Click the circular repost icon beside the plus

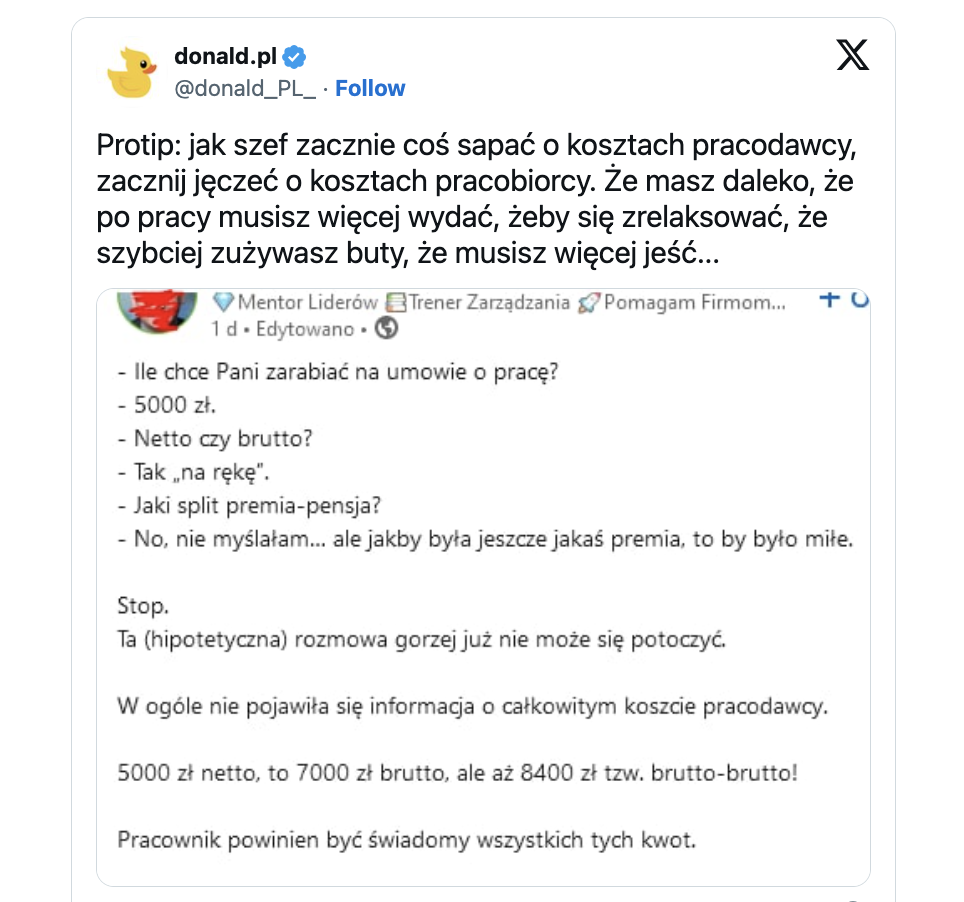pos(858,299)
